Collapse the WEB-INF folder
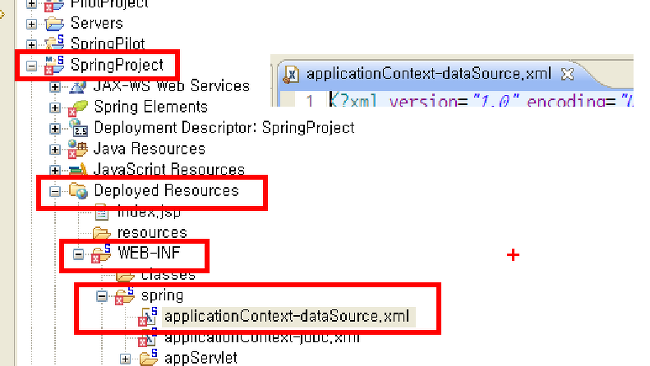650x366 pixels. click(x=78, y=254)
